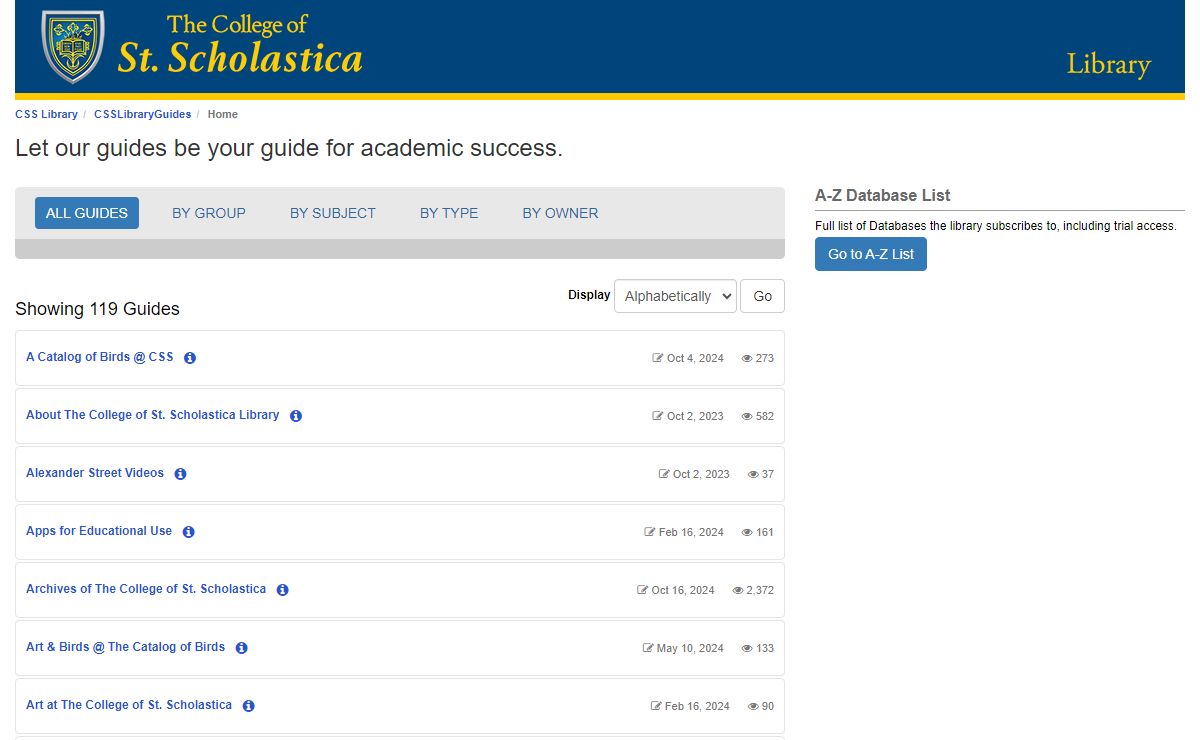Viewport: 1200px width, 740px height.
Task: Click the Feb 16, 2024 date in Apps row
Action: pyautogui.click(x=691, y=532)
